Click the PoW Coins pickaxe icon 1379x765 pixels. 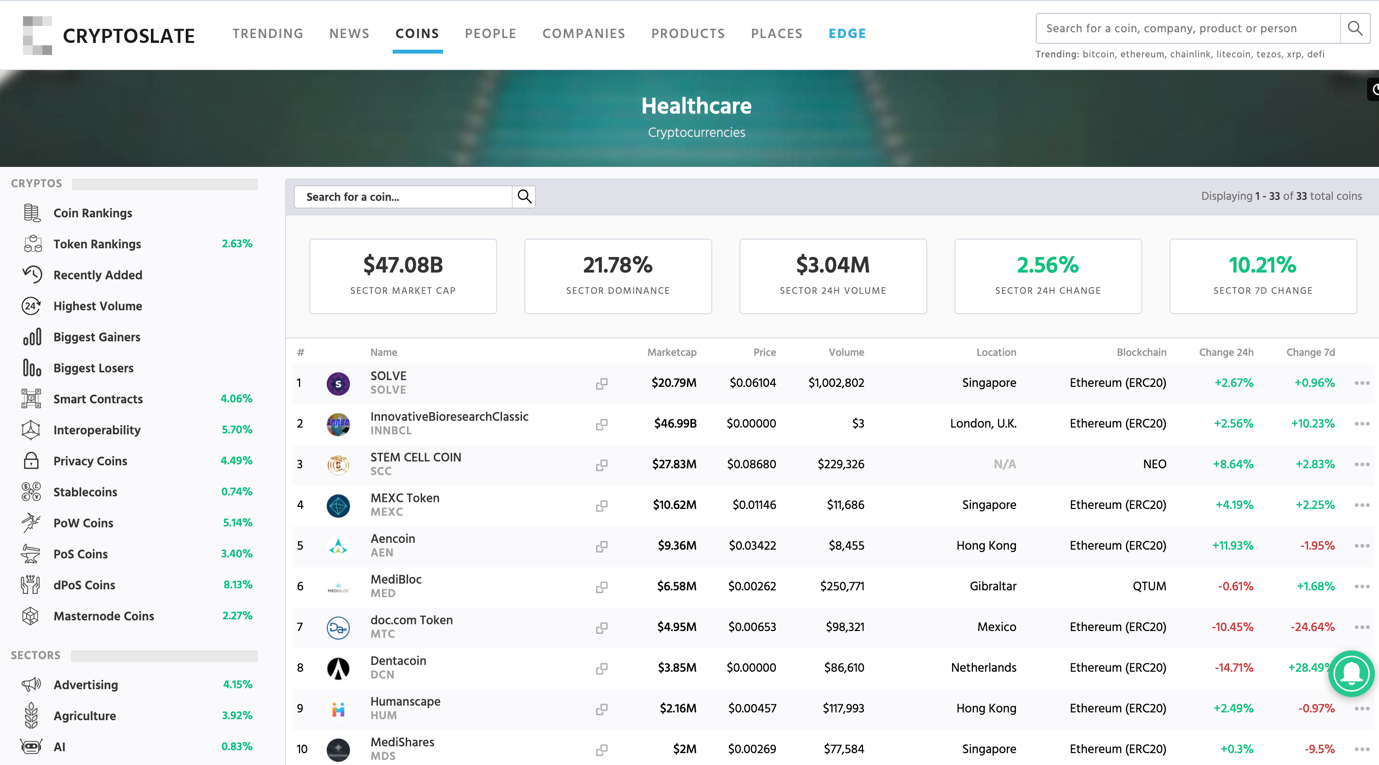click(x=32, y=523)
